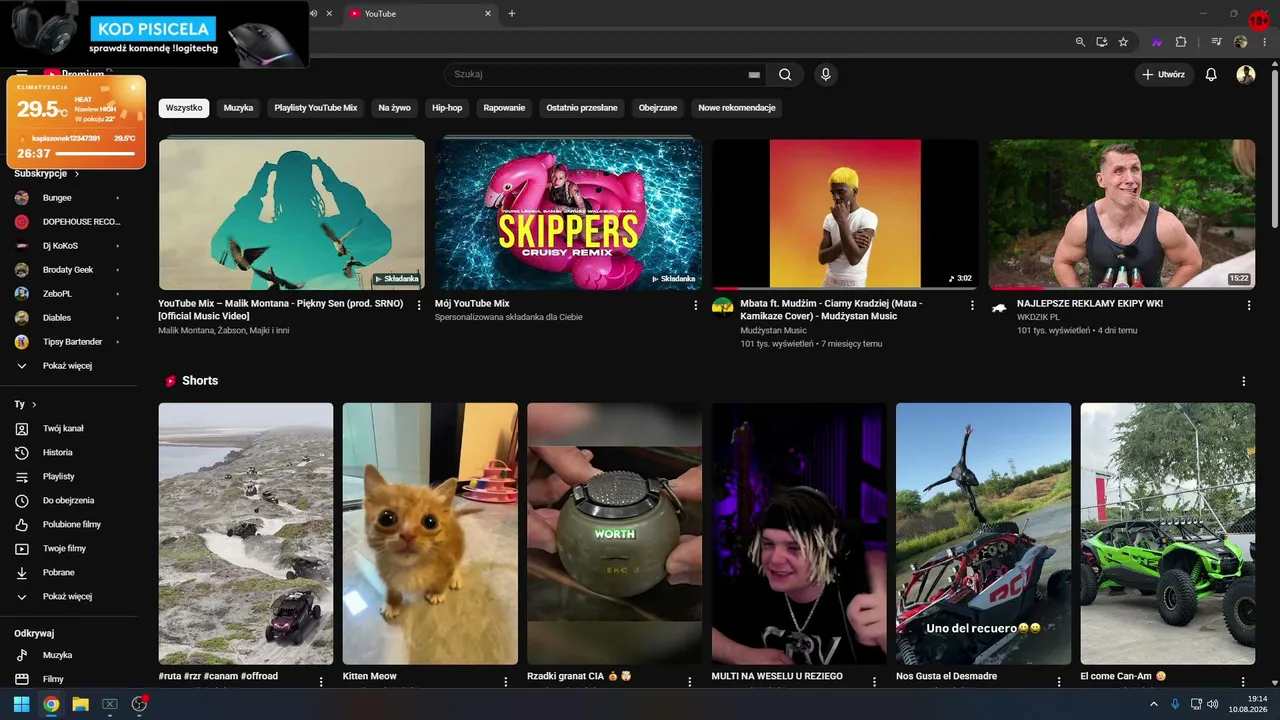Show hidden system tray icons

[x=1154, y=704]
